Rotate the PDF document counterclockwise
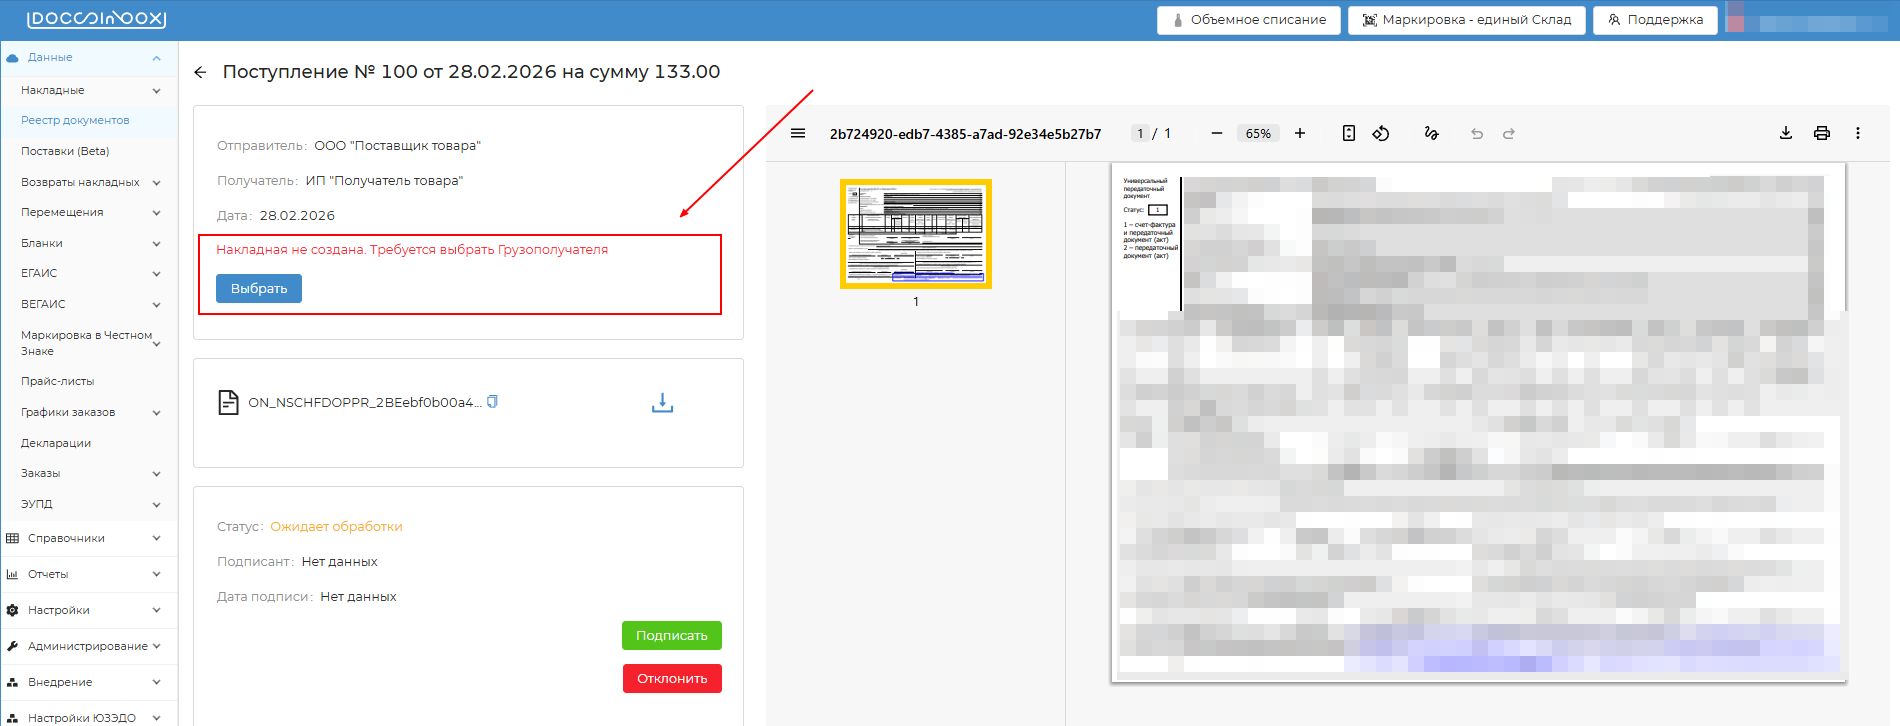Screen dimensions: 1900x726 pos(1381,133)
